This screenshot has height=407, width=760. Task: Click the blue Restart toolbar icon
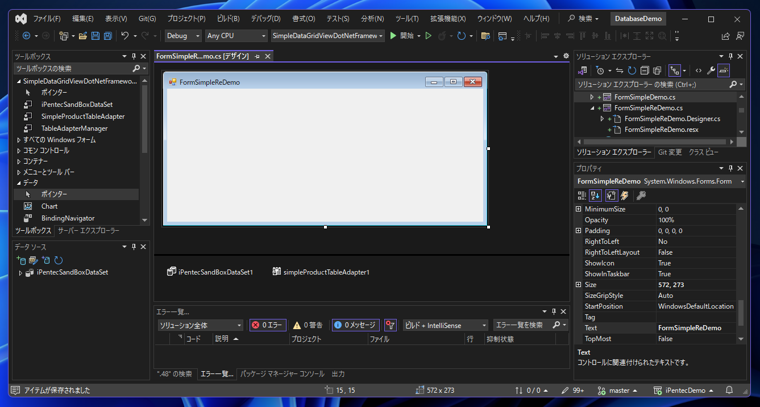(461, 36)
